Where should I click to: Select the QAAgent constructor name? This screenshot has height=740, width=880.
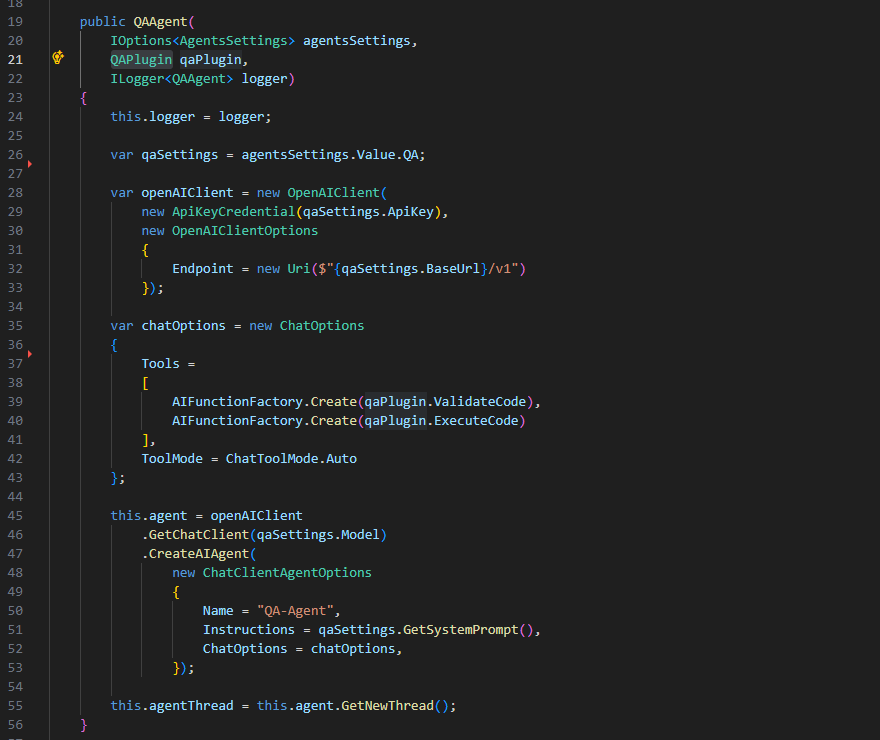click(x=160, y=22)
